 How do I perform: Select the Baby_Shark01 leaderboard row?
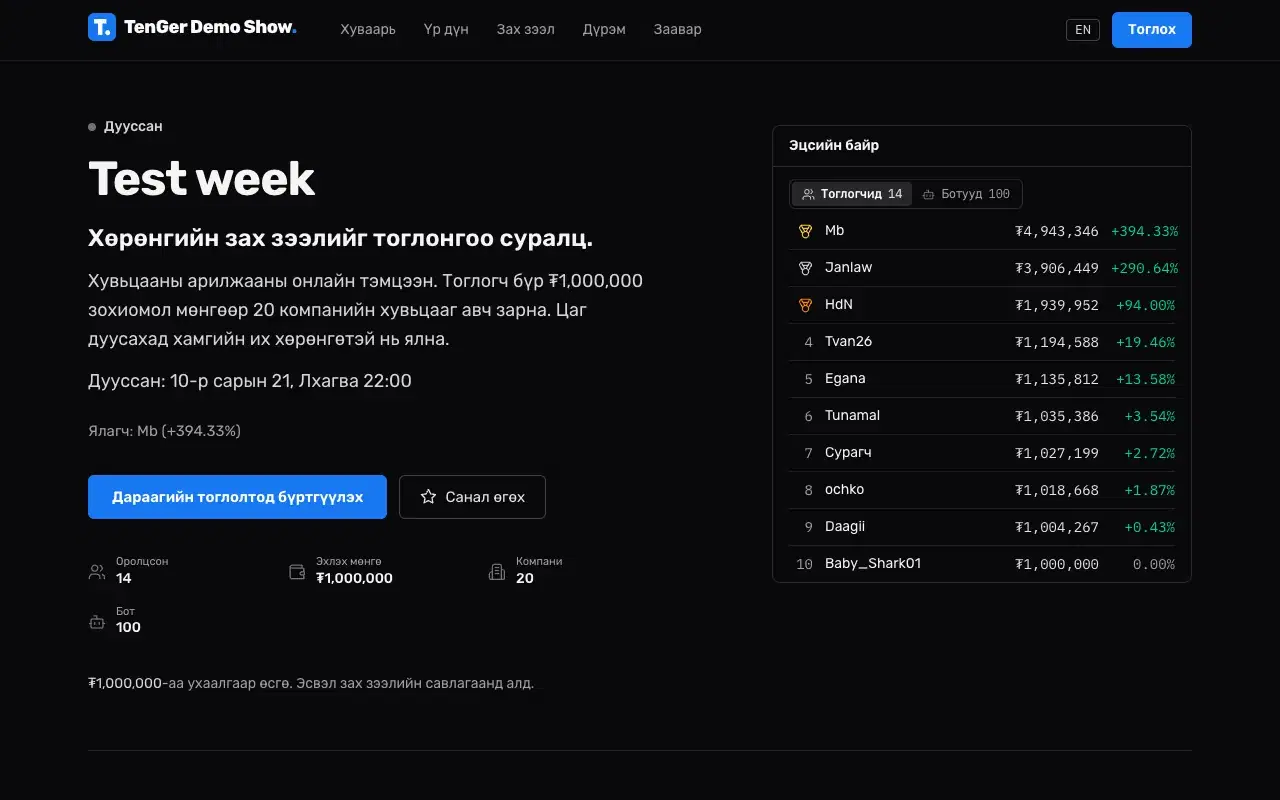[x=982, y=564]
